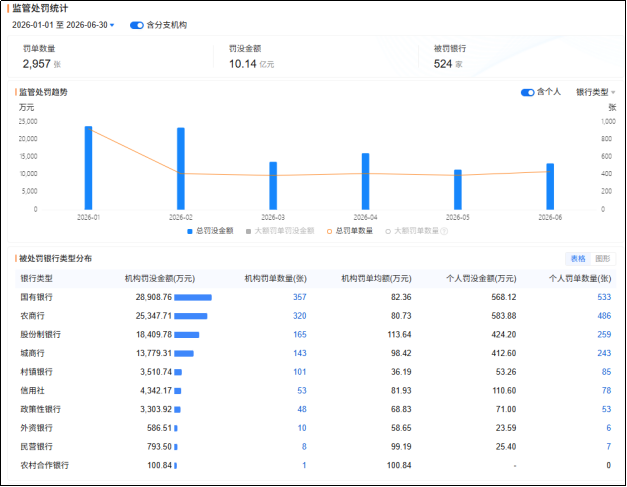This screenshot has width=627, height=487.
Task: Click the 大额罚单数量 legend circle icon
Action: 387,231
